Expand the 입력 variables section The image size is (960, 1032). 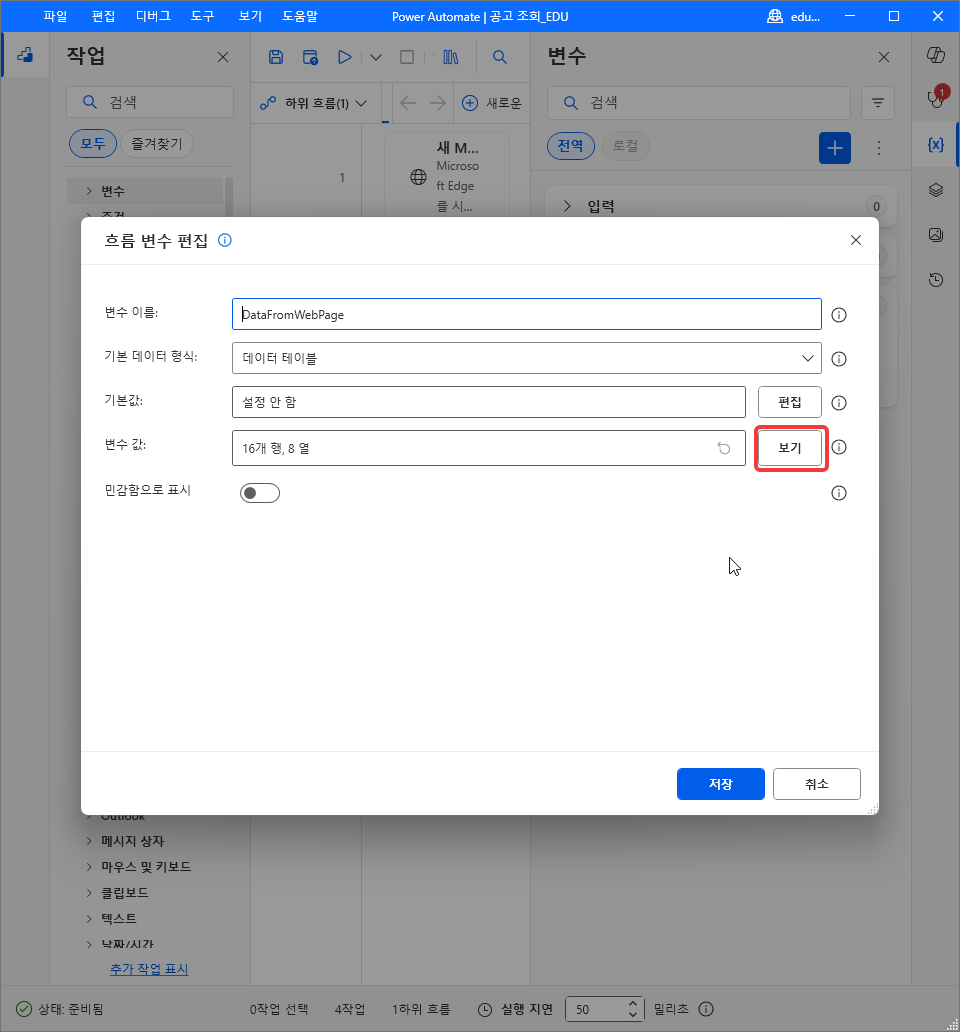pyautogui.click(x=567, y=206)
